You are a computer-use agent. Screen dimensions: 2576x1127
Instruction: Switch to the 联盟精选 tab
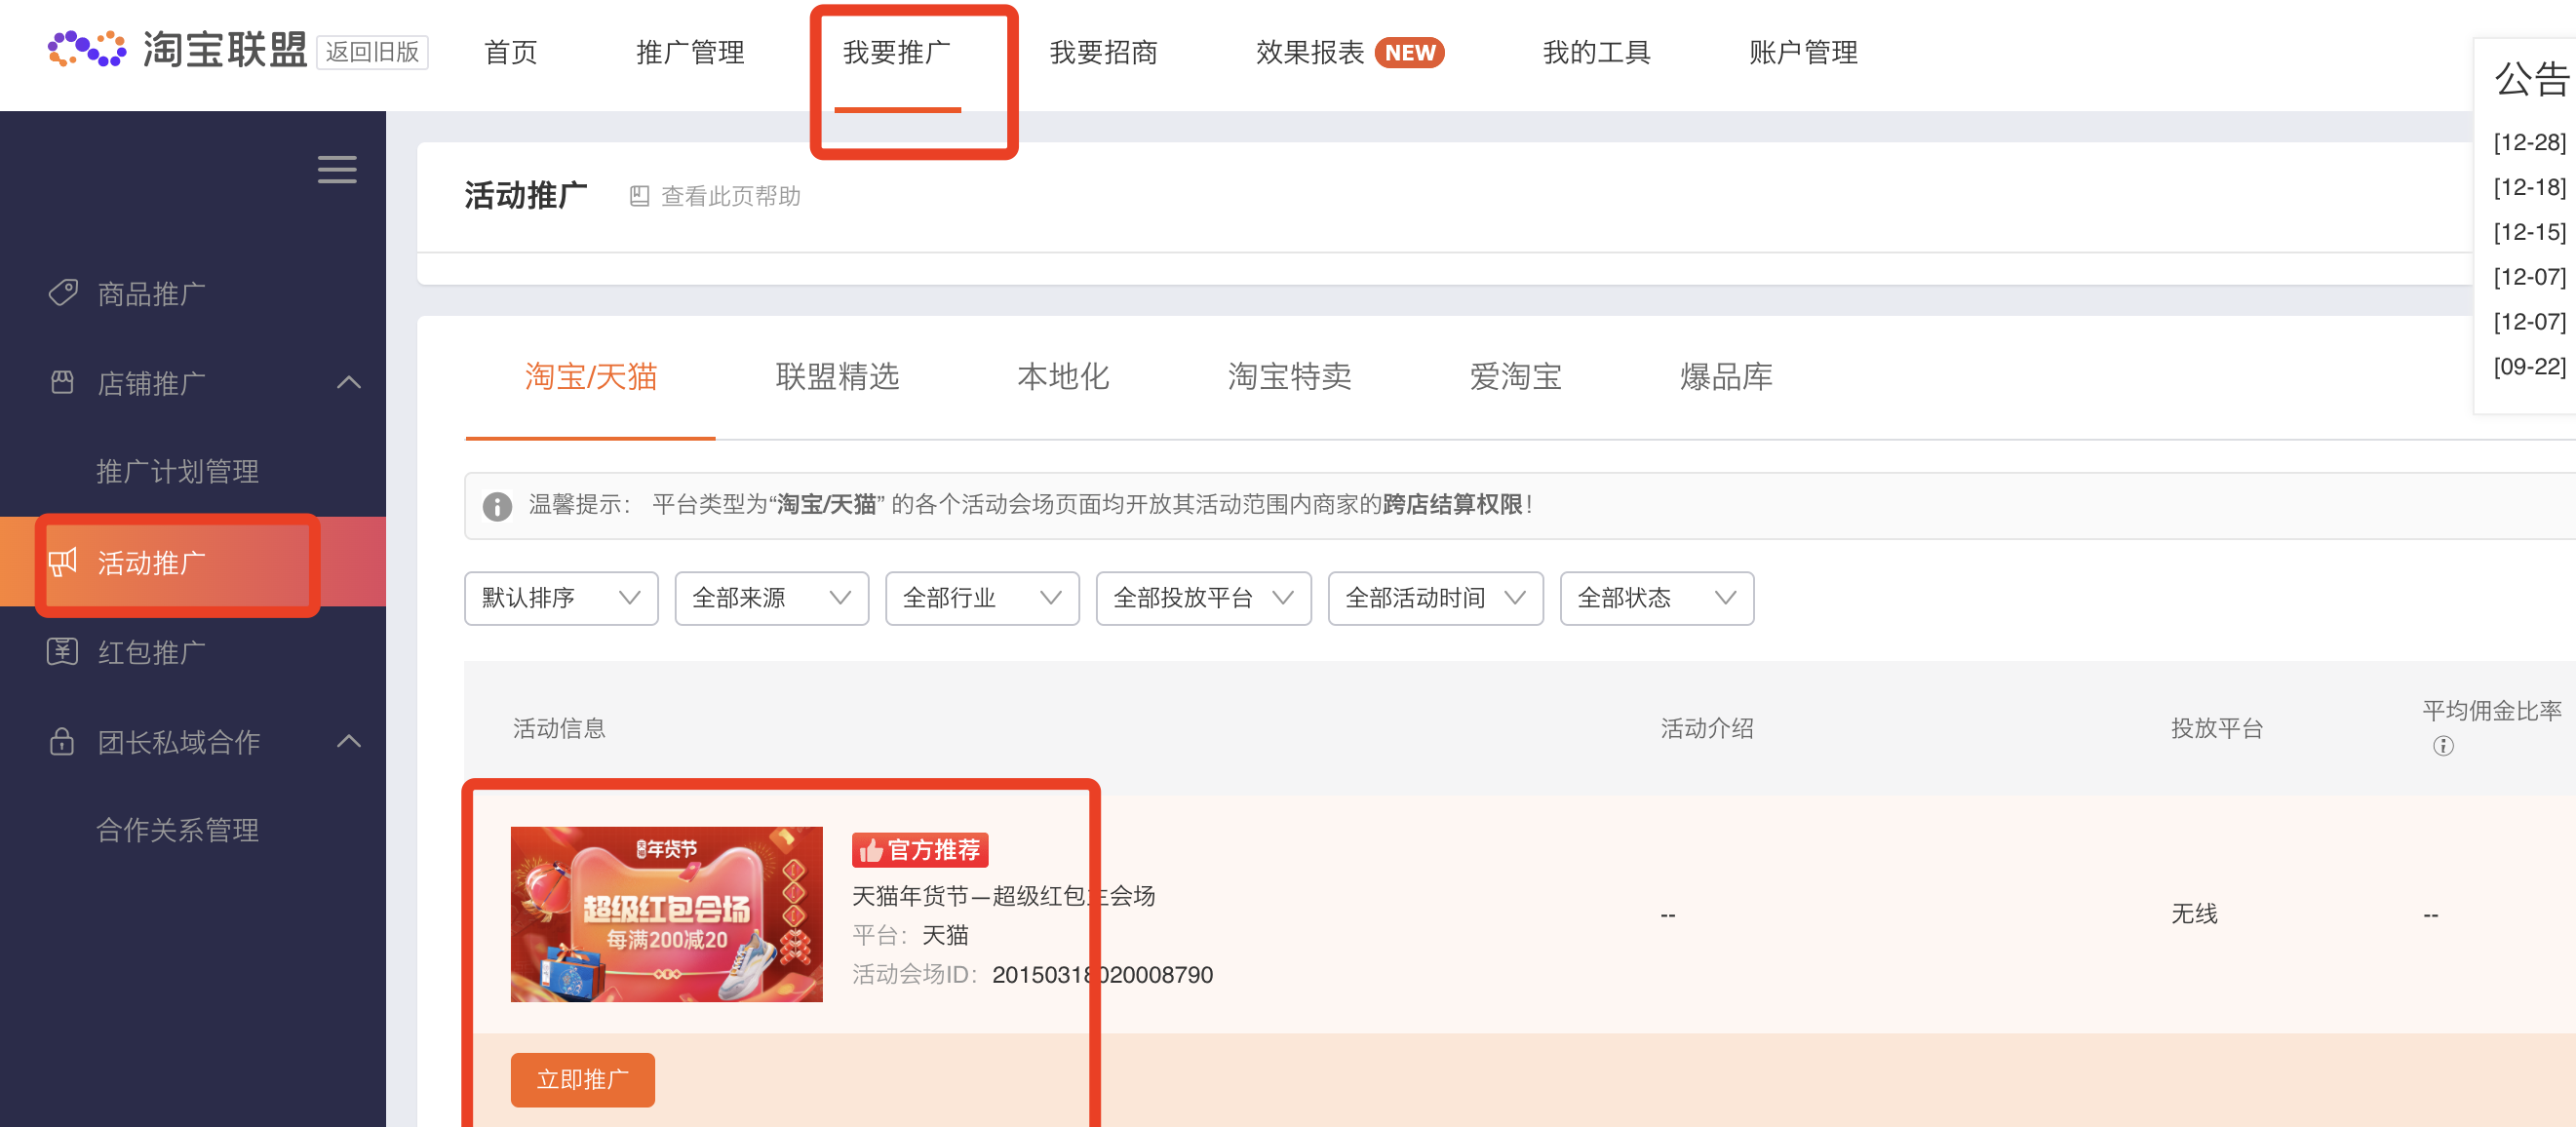pyautogui.click(x=837, y=377)
